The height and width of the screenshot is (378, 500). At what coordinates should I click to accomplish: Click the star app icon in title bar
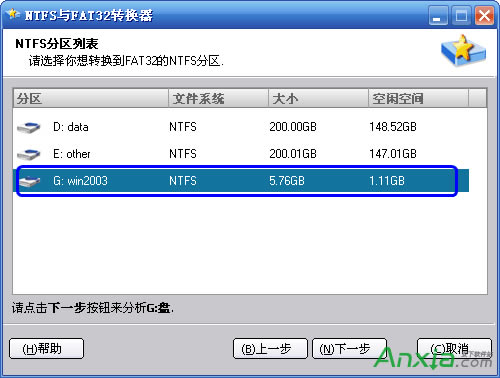pos(13,14)
